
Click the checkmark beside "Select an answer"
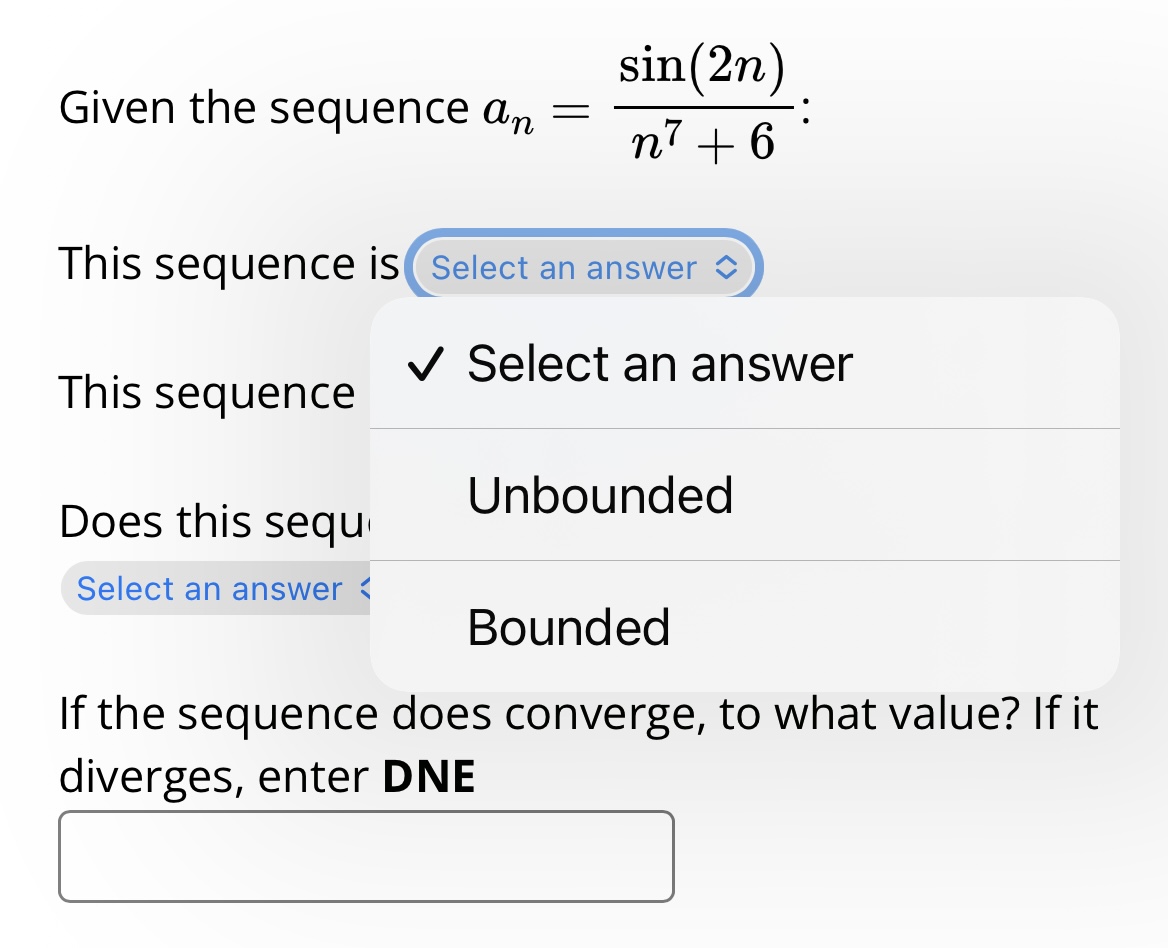click(x=424, y=363)
